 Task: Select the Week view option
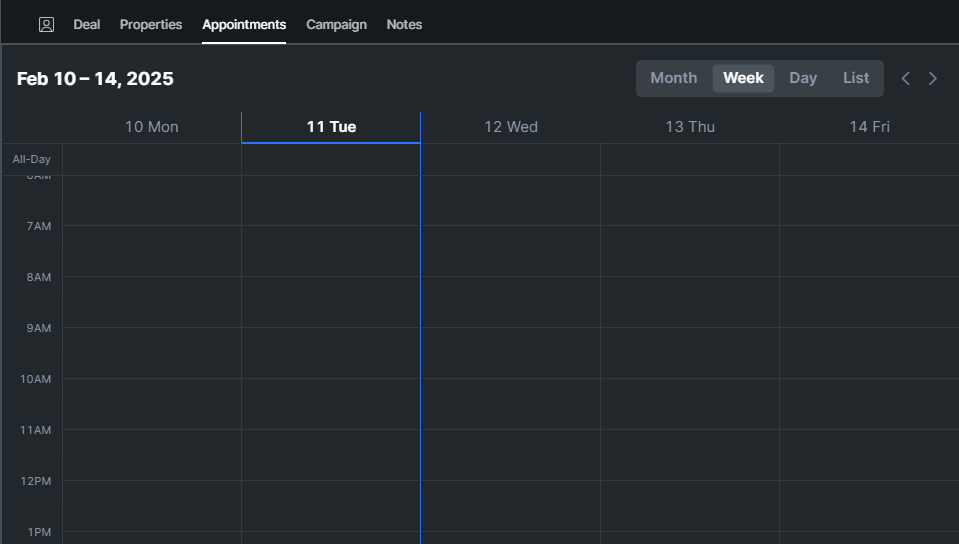pyautogui.click(x=743, y=78)
